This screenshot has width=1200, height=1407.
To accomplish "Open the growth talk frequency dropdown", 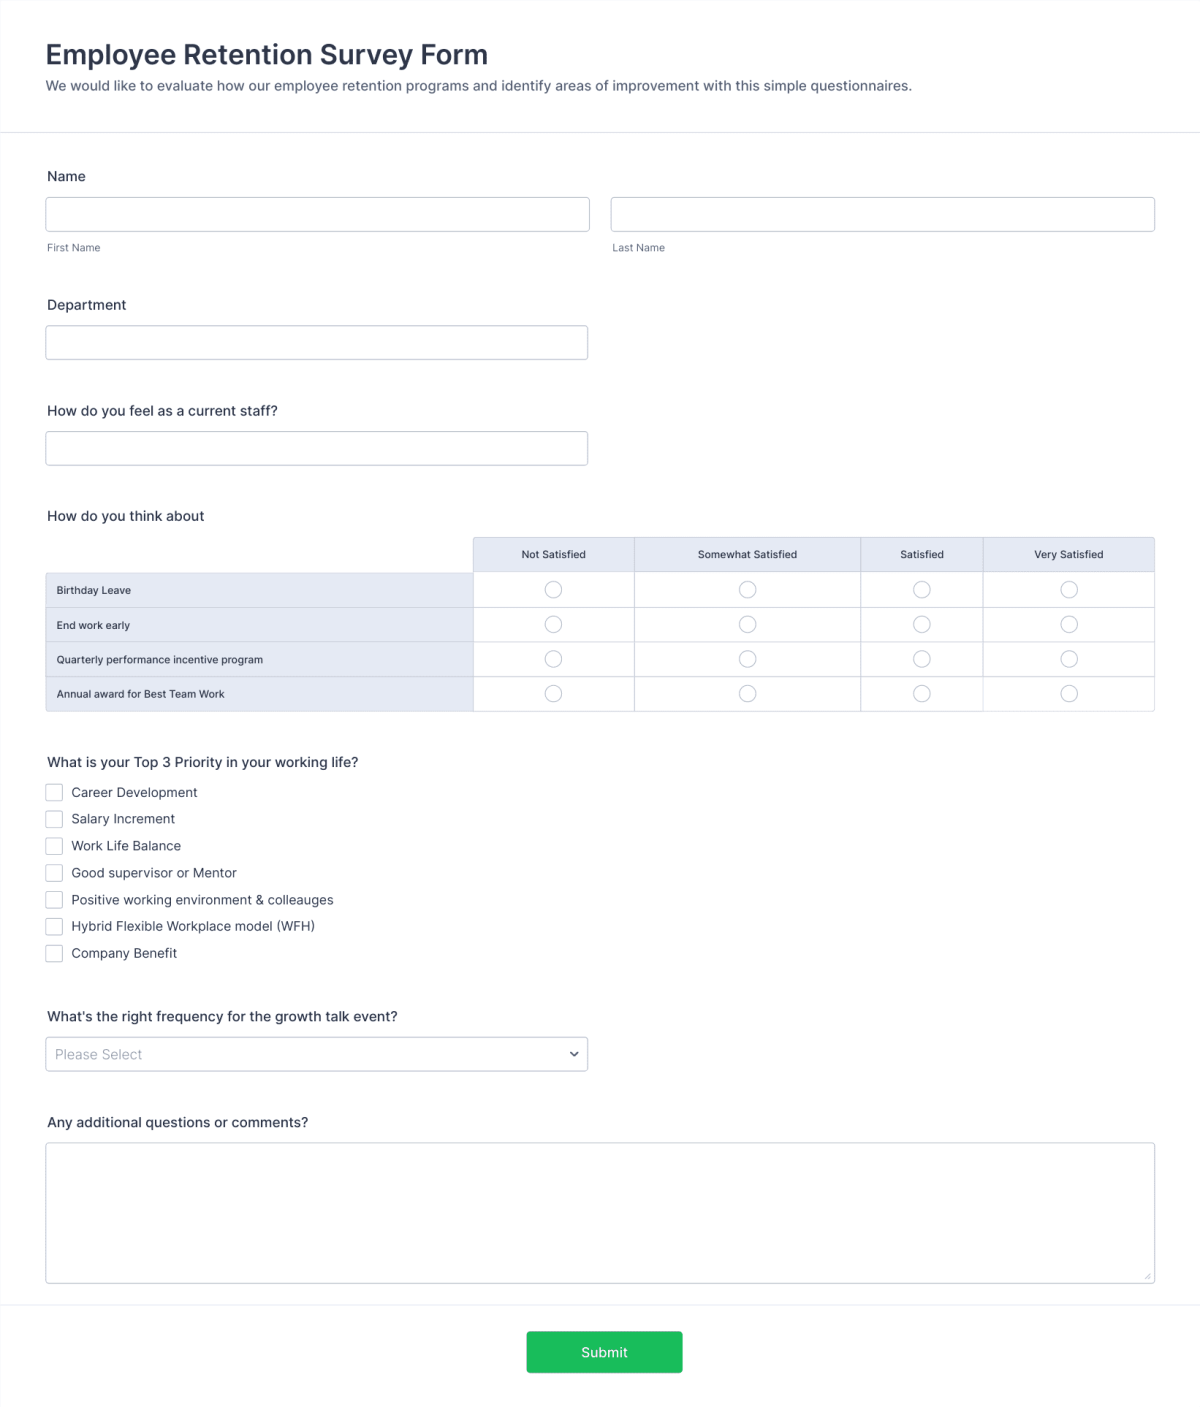I will (316, 1054).
